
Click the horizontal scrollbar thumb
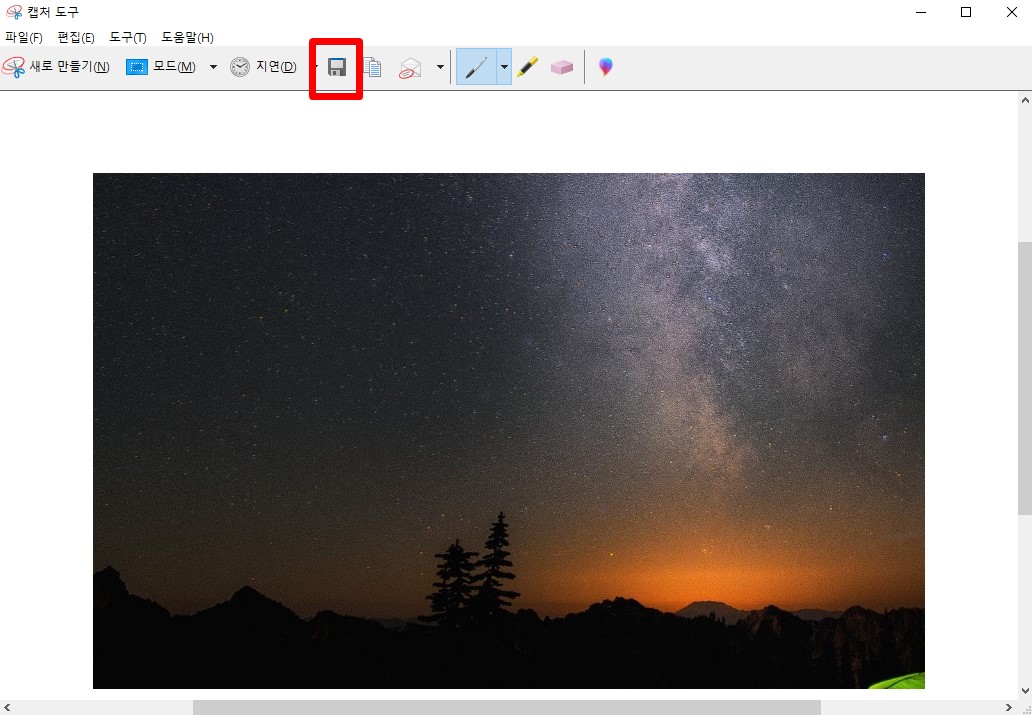click(x=507, y=707)
